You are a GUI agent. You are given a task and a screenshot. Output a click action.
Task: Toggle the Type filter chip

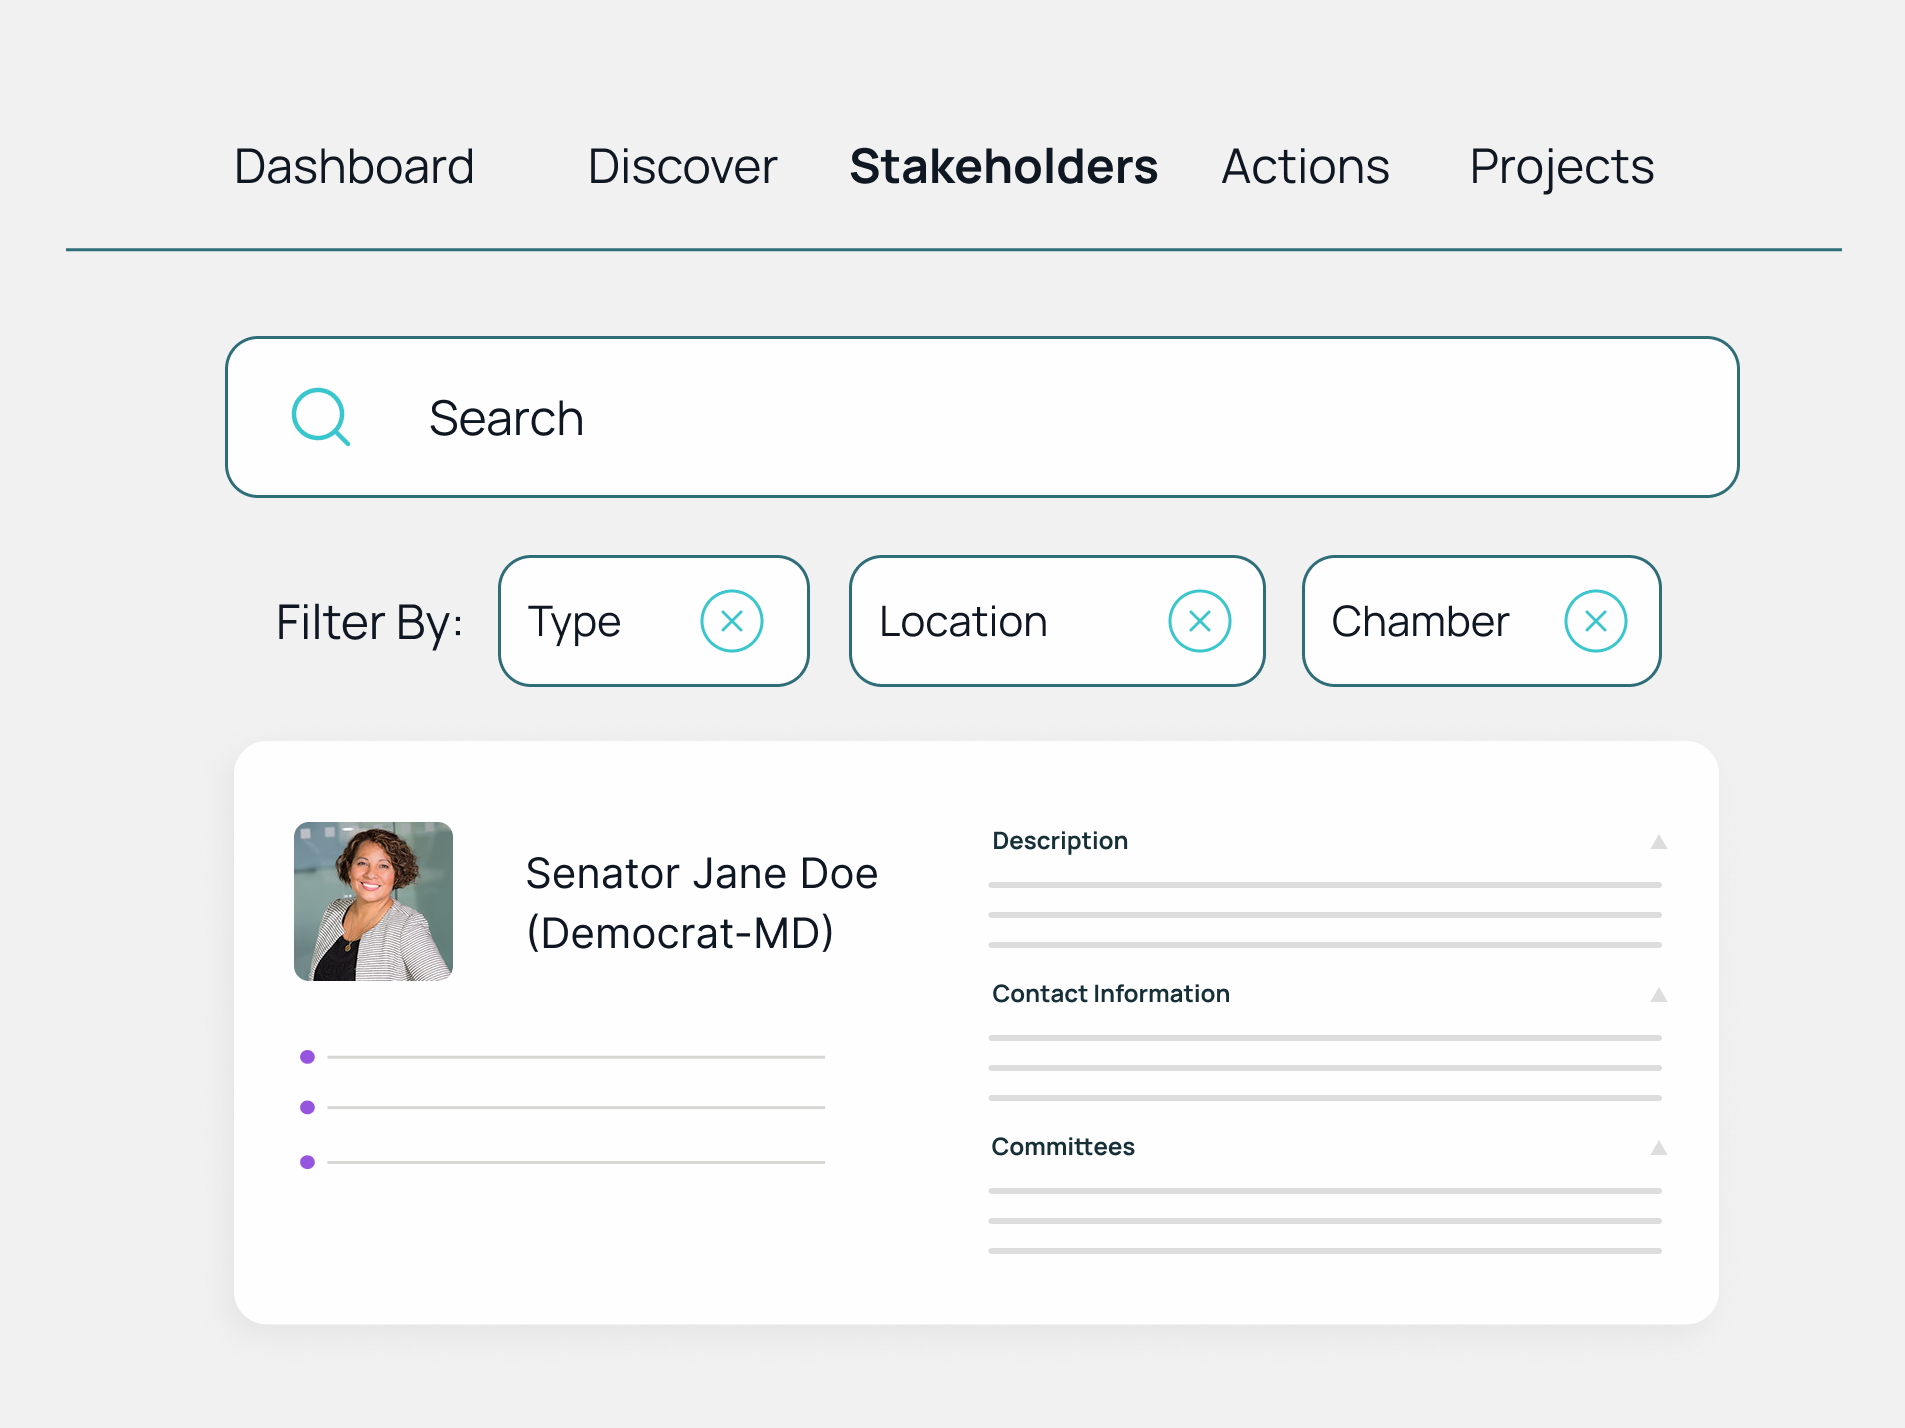click(x=575, y=620)
